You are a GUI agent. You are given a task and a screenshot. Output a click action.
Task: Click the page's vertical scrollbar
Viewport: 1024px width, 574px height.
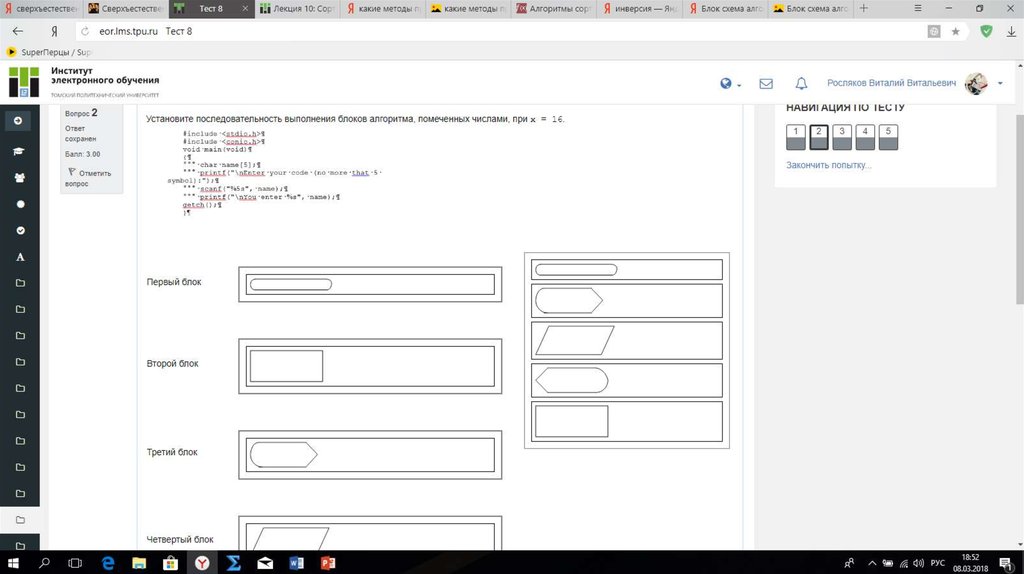point(1018,300)
